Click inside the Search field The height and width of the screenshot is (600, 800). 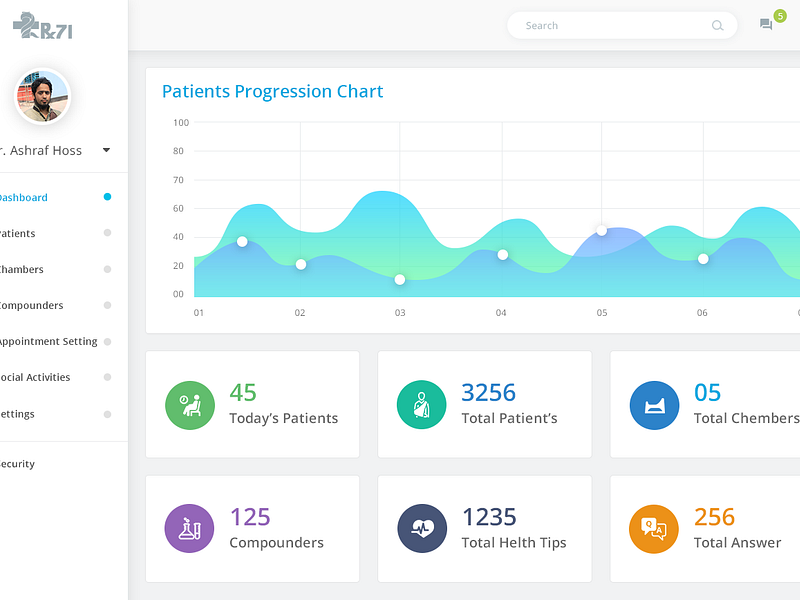tap(620, 25)
